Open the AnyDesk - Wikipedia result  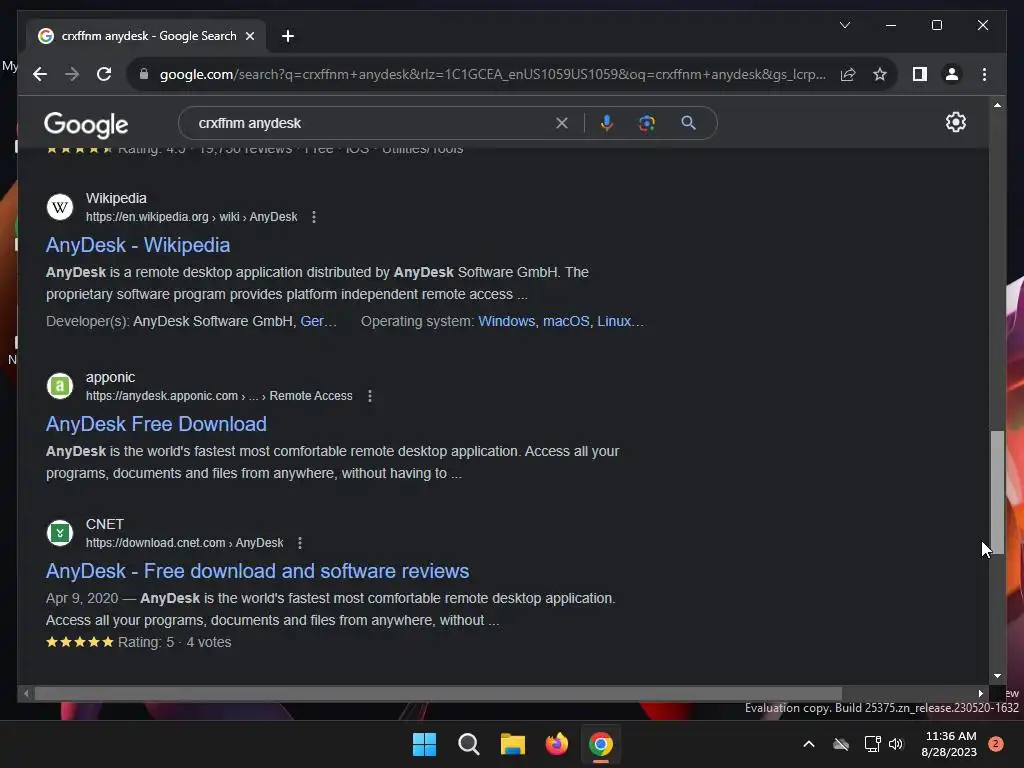pyautogui.click(x=138, y=245)
